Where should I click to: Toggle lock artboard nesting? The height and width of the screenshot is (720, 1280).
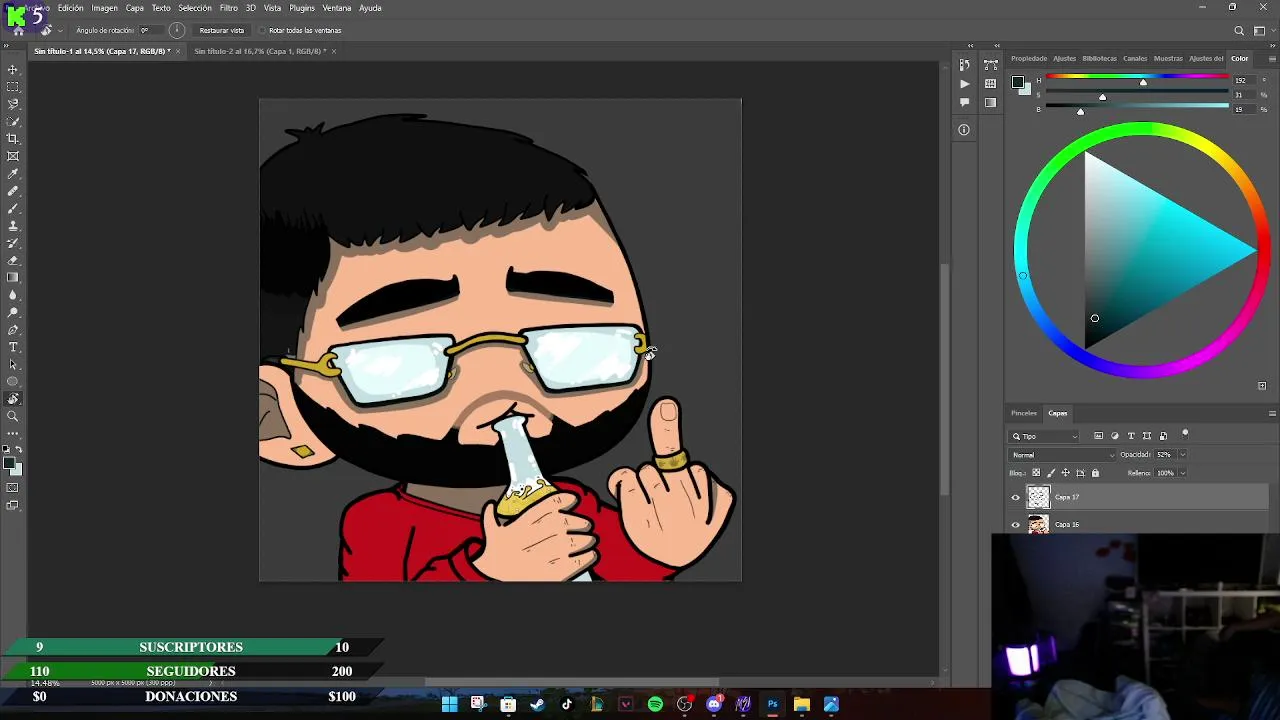point(1080,473)
